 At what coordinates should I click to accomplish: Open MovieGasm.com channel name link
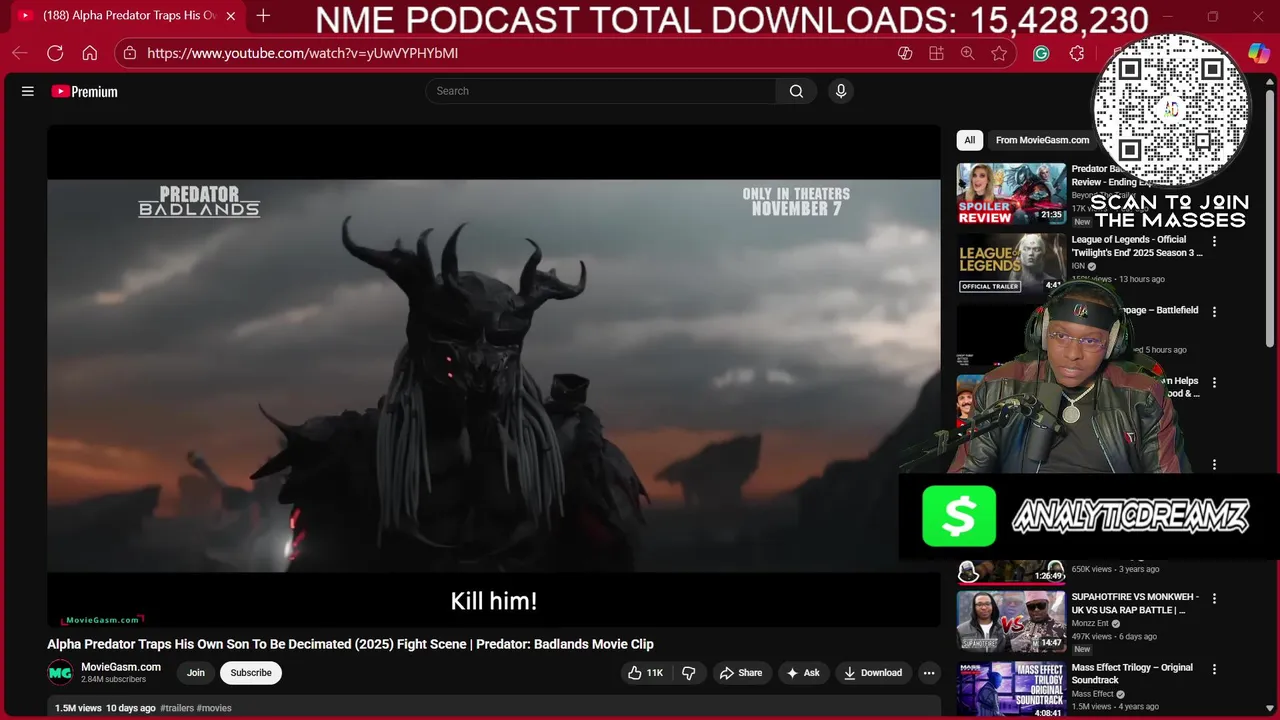pos(121,667)
